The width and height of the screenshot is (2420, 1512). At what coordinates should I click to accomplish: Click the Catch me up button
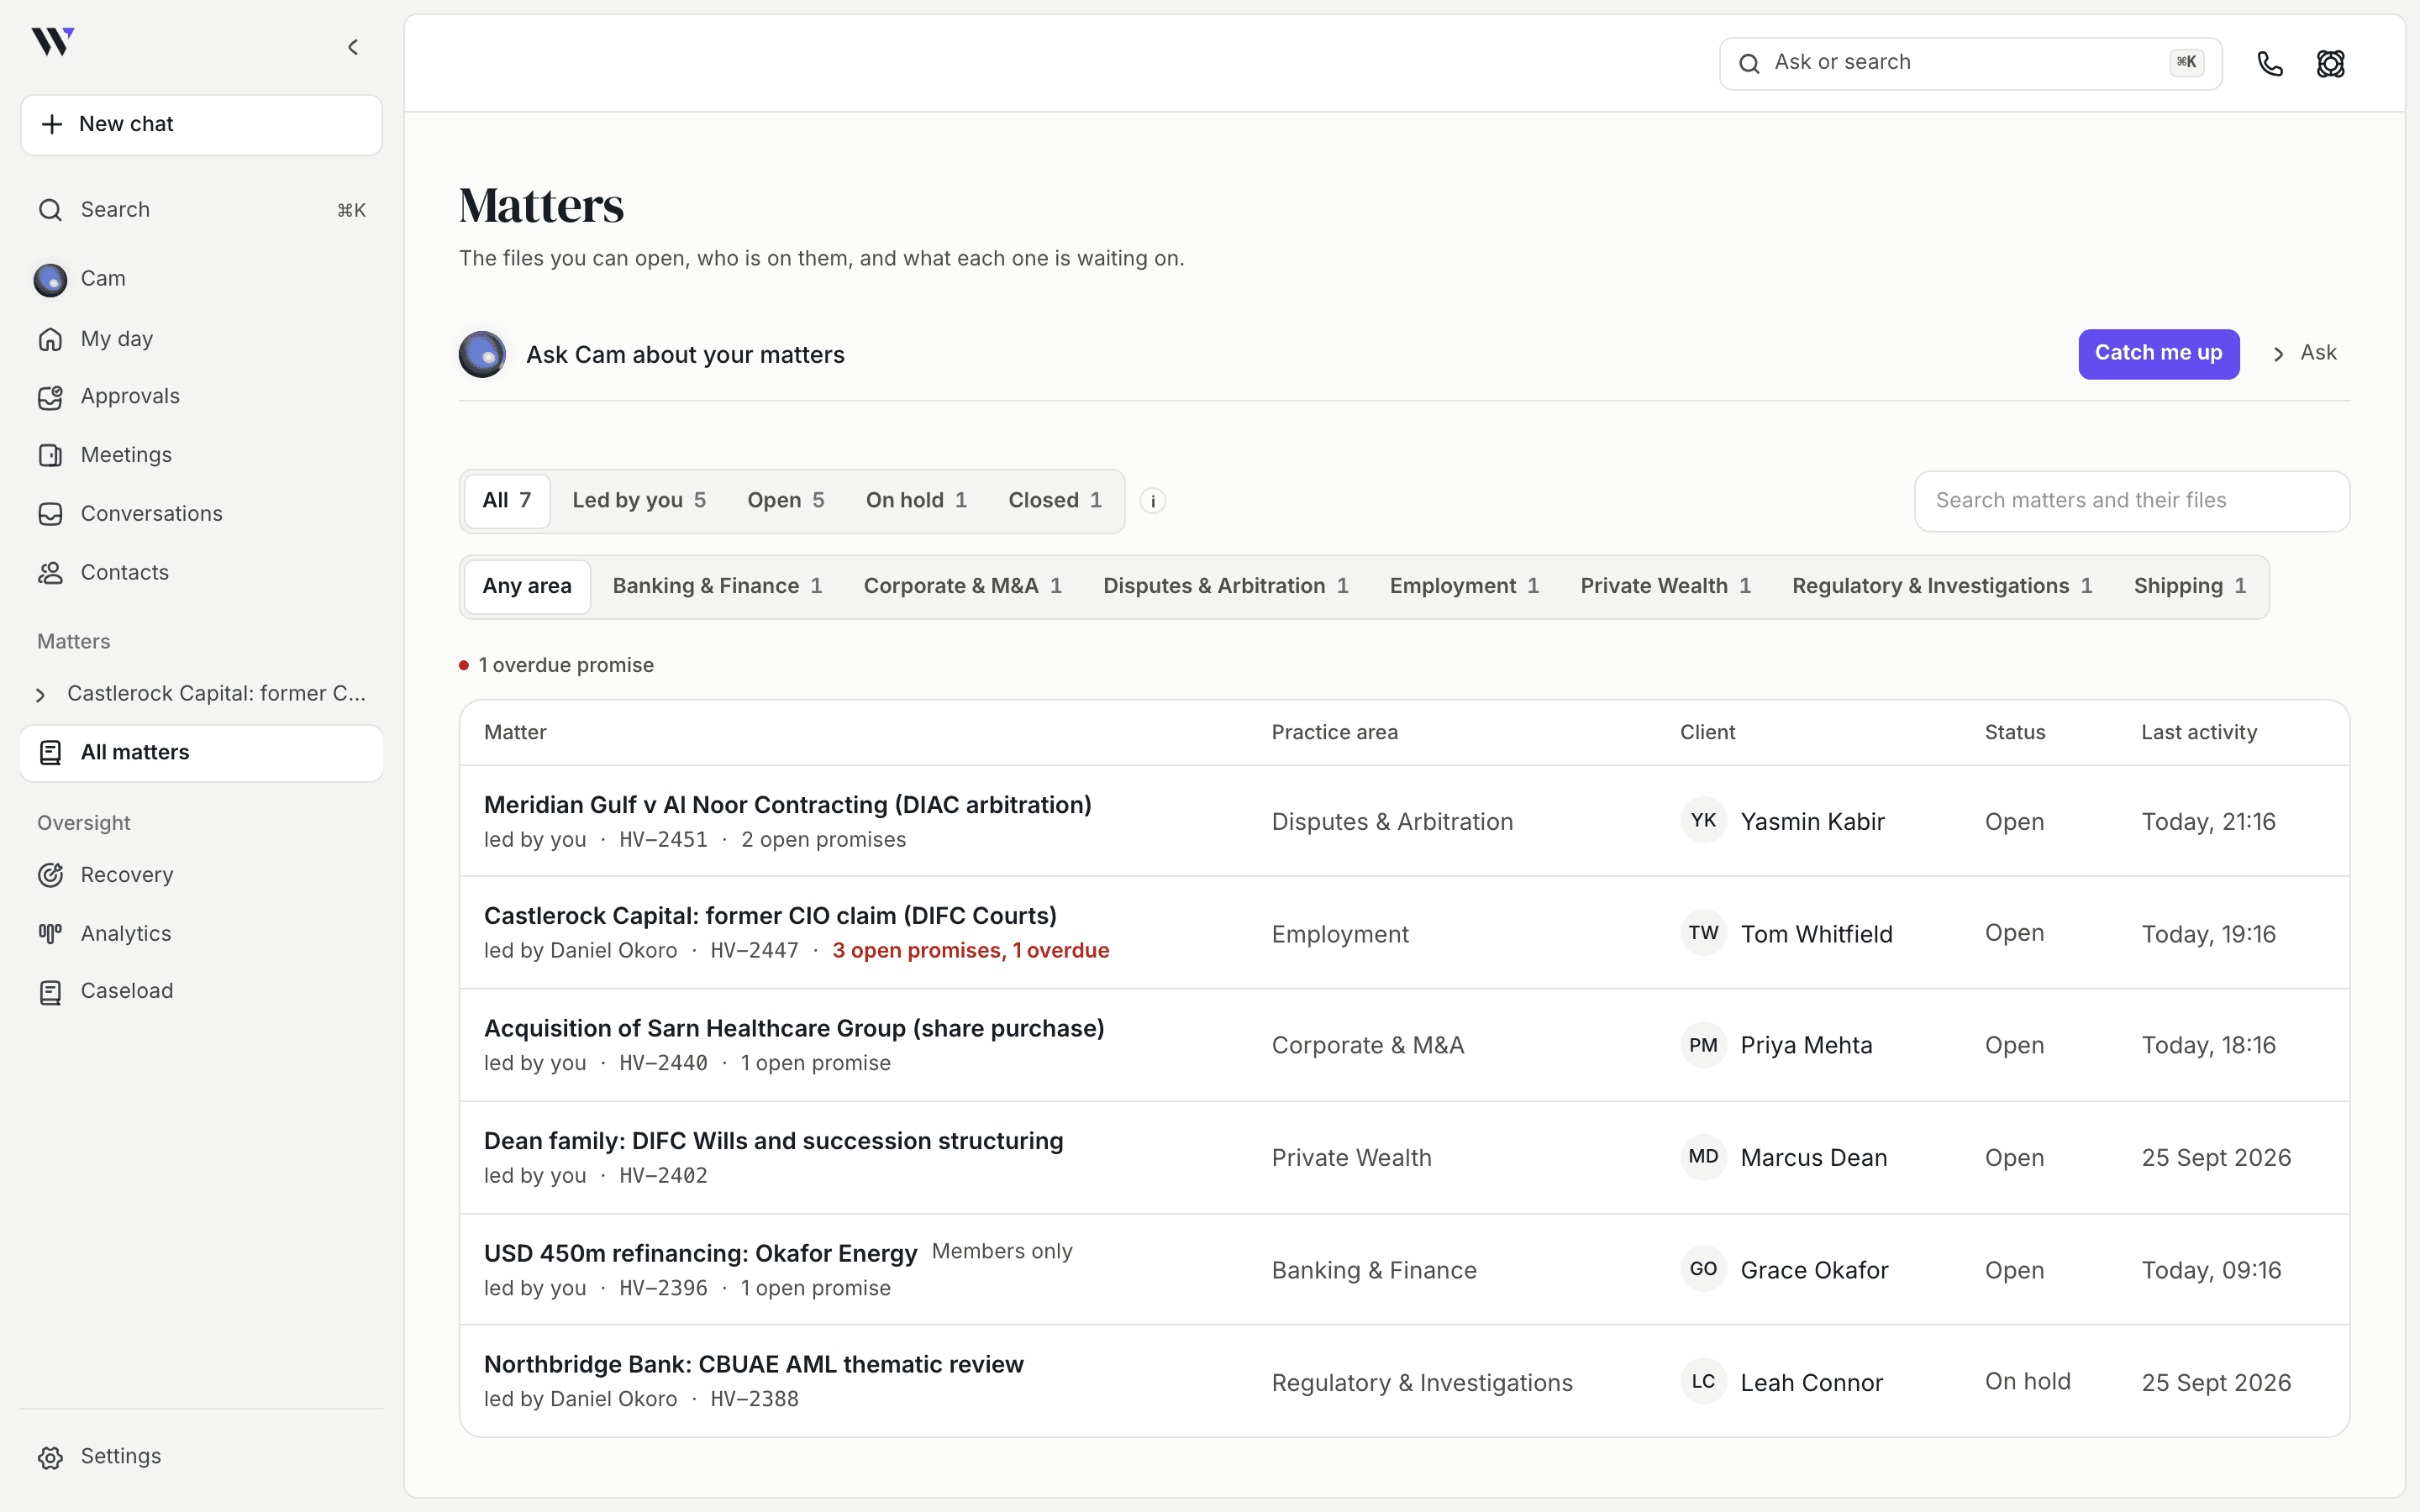click(2158, 354)
